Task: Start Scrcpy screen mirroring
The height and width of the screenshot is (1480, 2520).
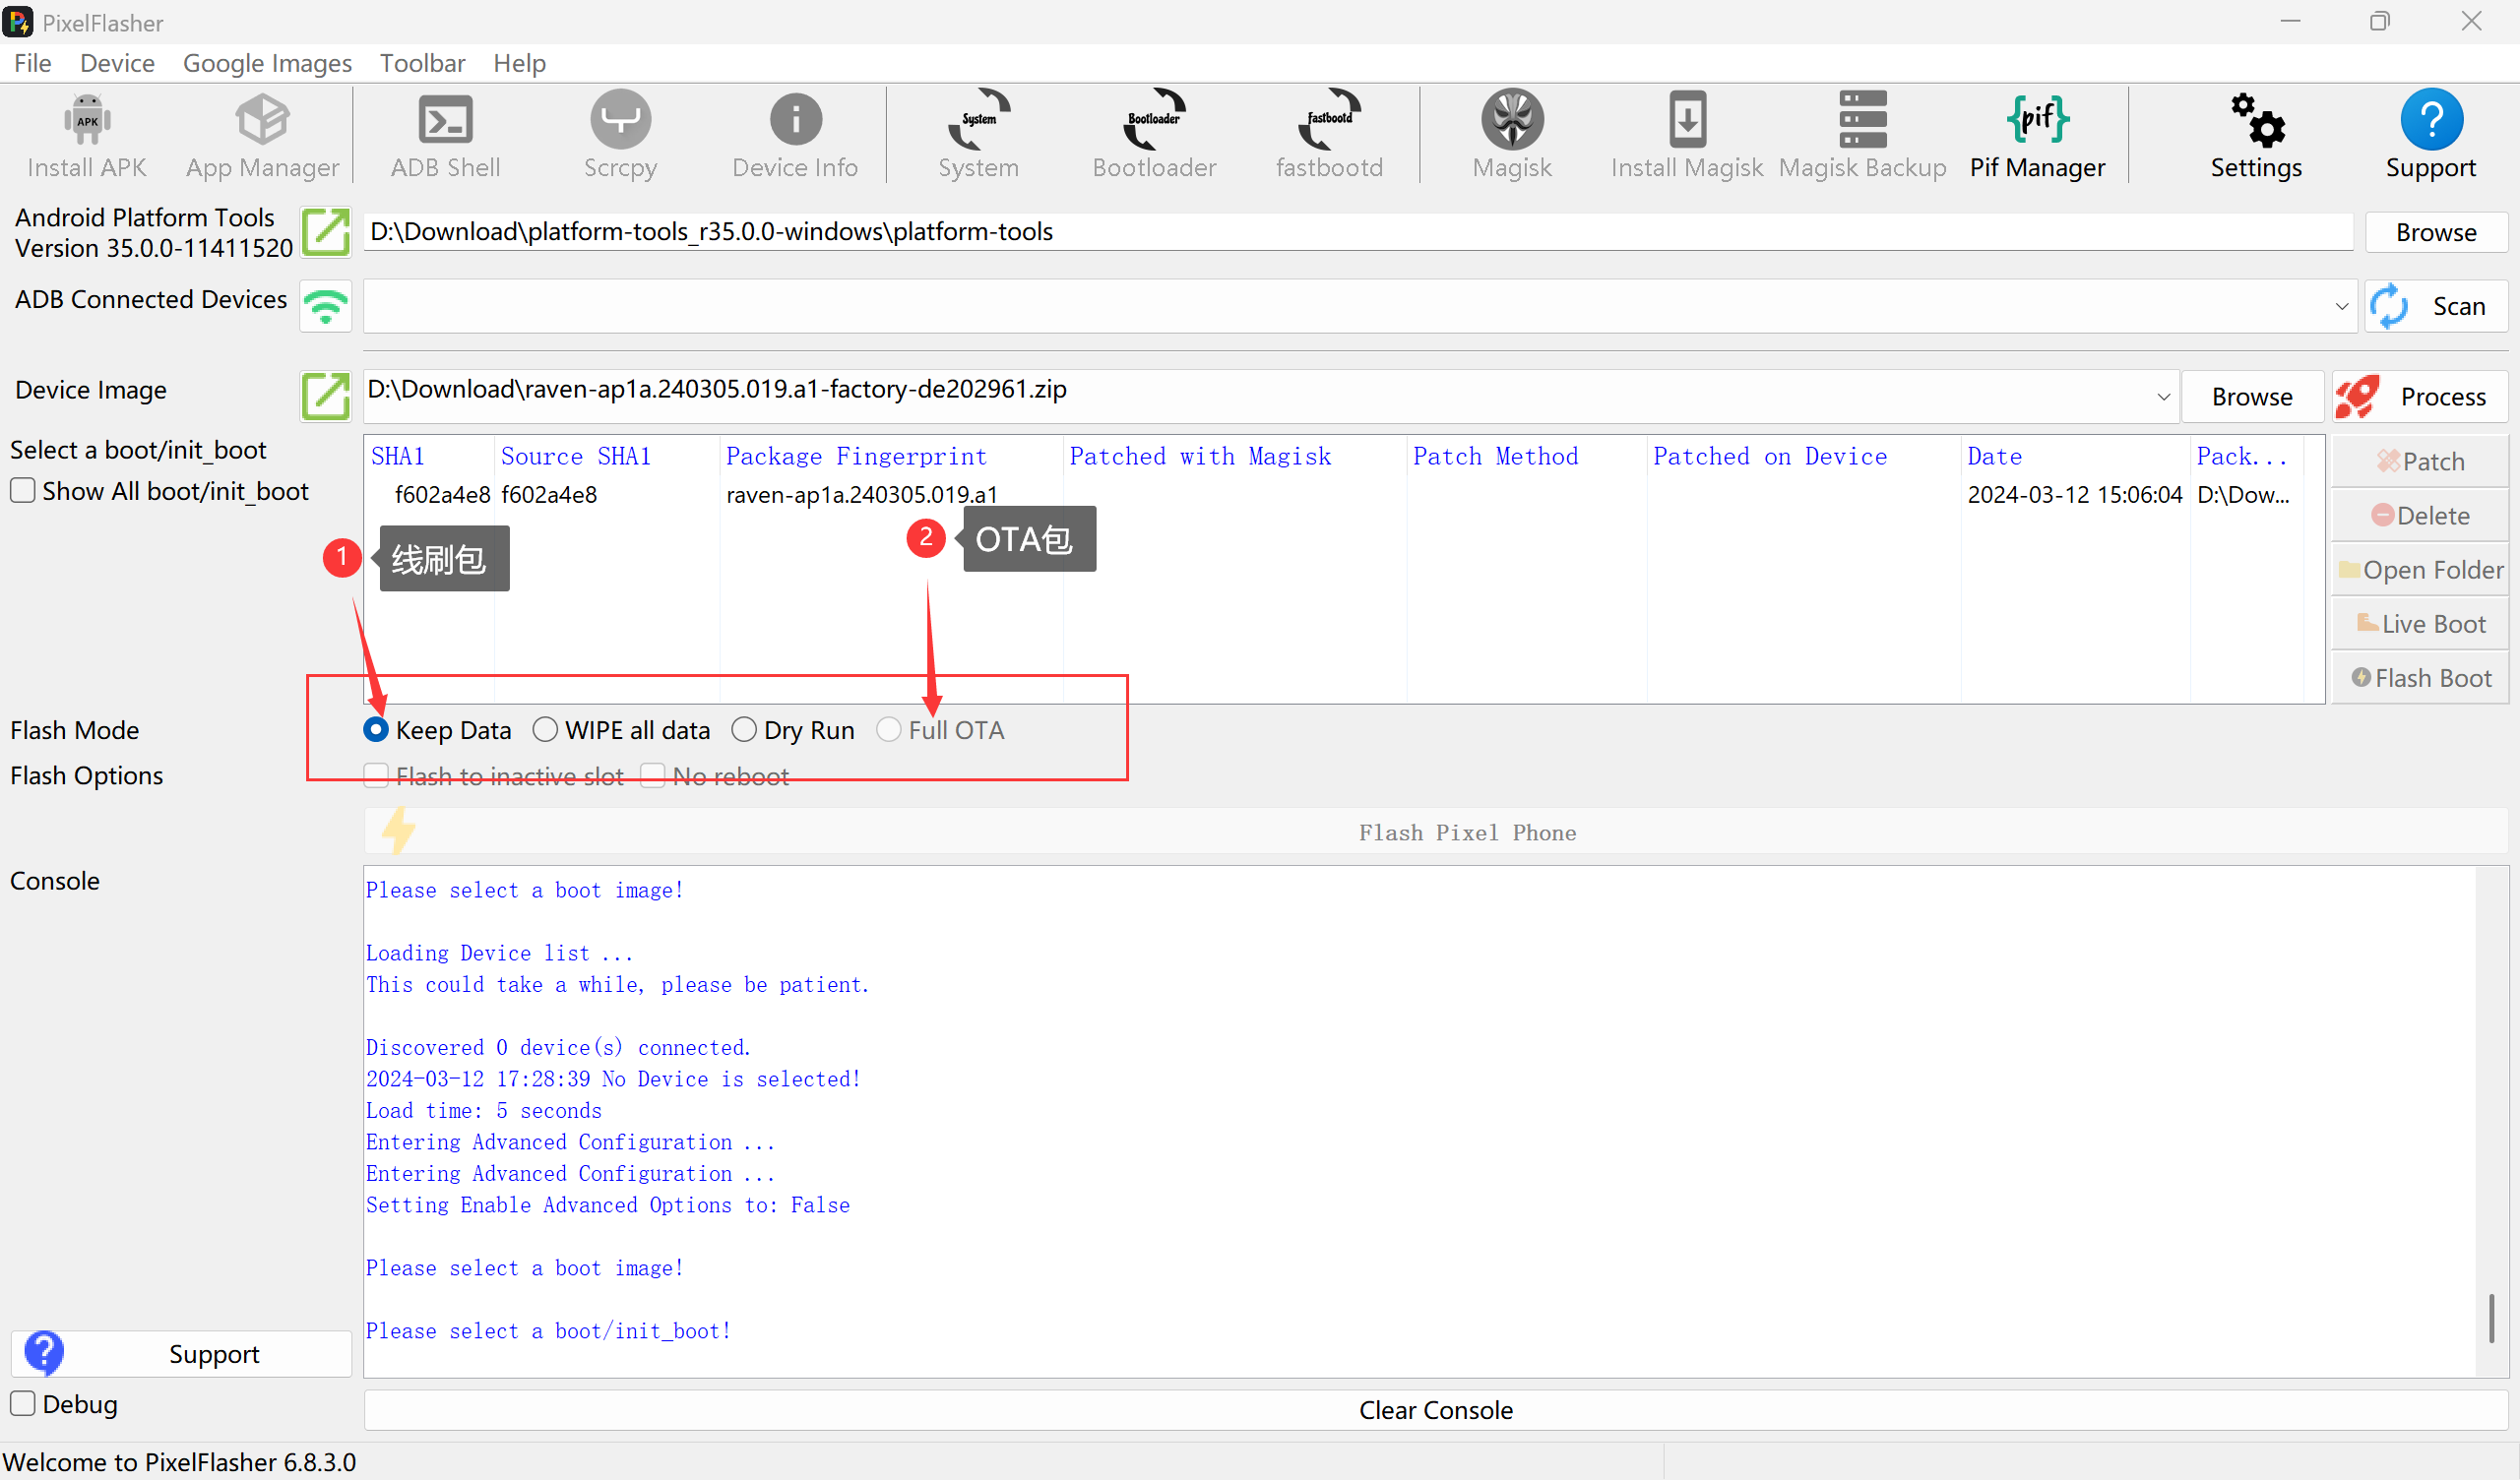Action: (620, 136)
